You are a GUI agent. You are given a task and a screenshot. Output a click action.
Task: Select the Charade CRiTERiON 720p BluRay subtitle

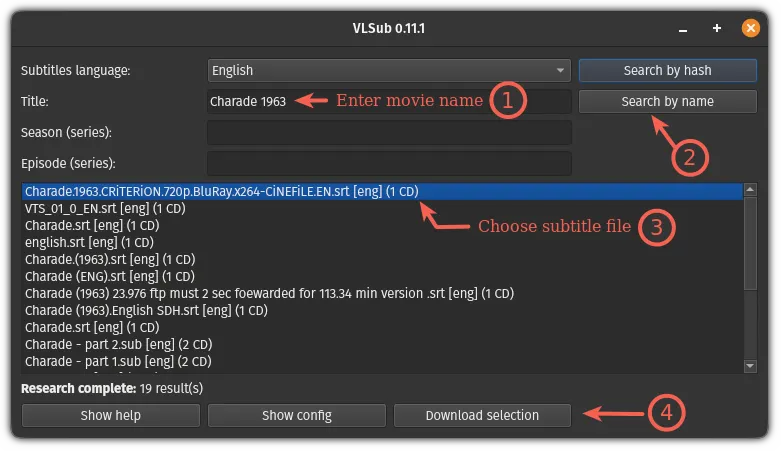220,192
